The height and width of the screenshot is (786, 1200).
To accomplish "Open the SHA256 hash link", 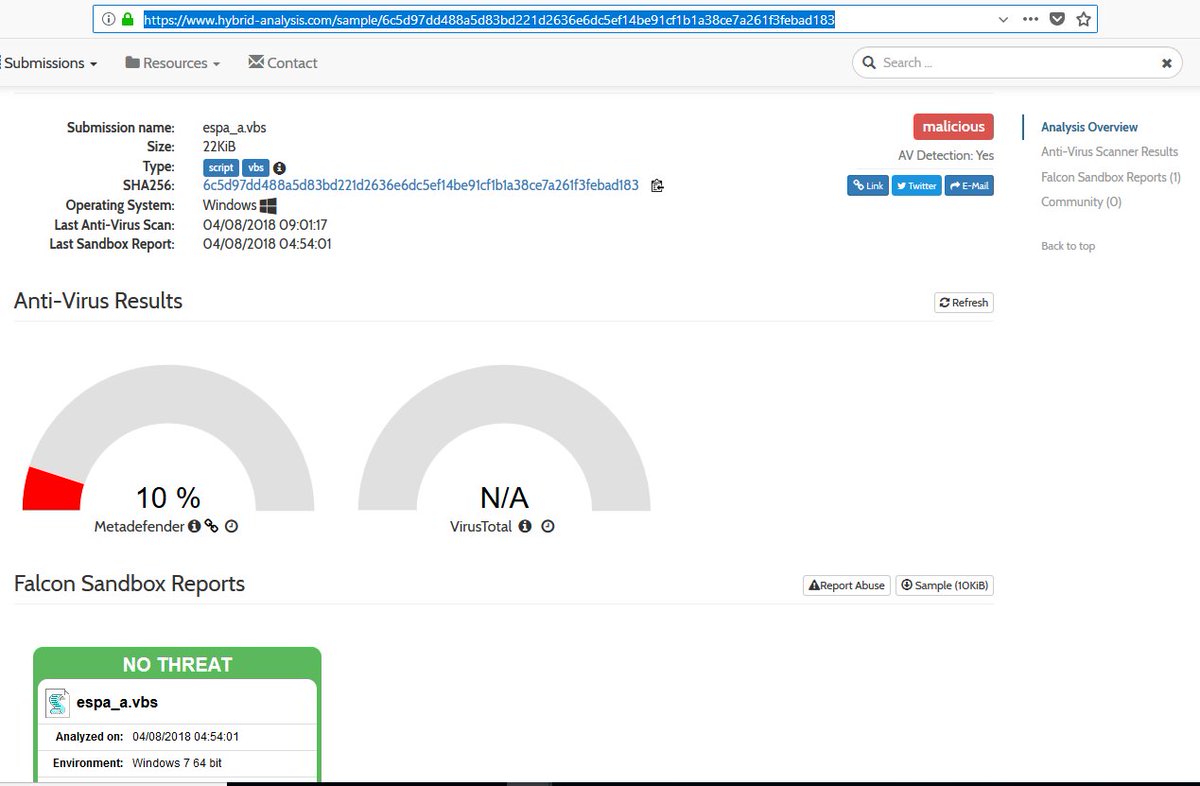I will coord(420,185).
